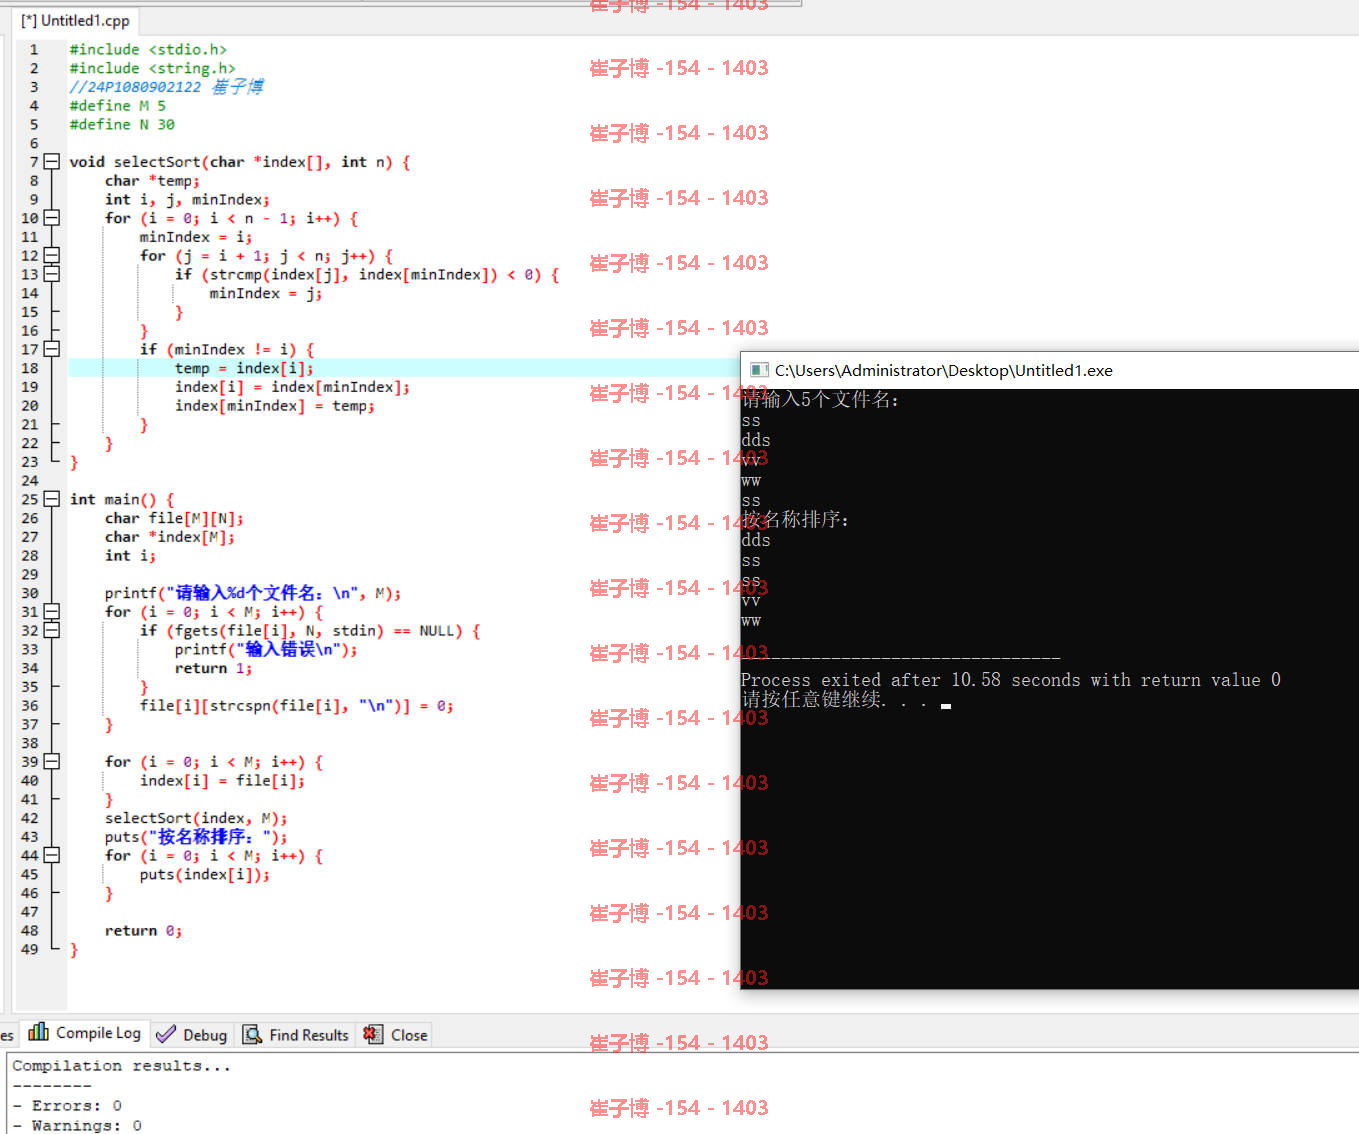Click 'minIndex = i;' on line 11
Image resolution: width=1359 pixels, height=1134 pixels.
click(196, 237)
